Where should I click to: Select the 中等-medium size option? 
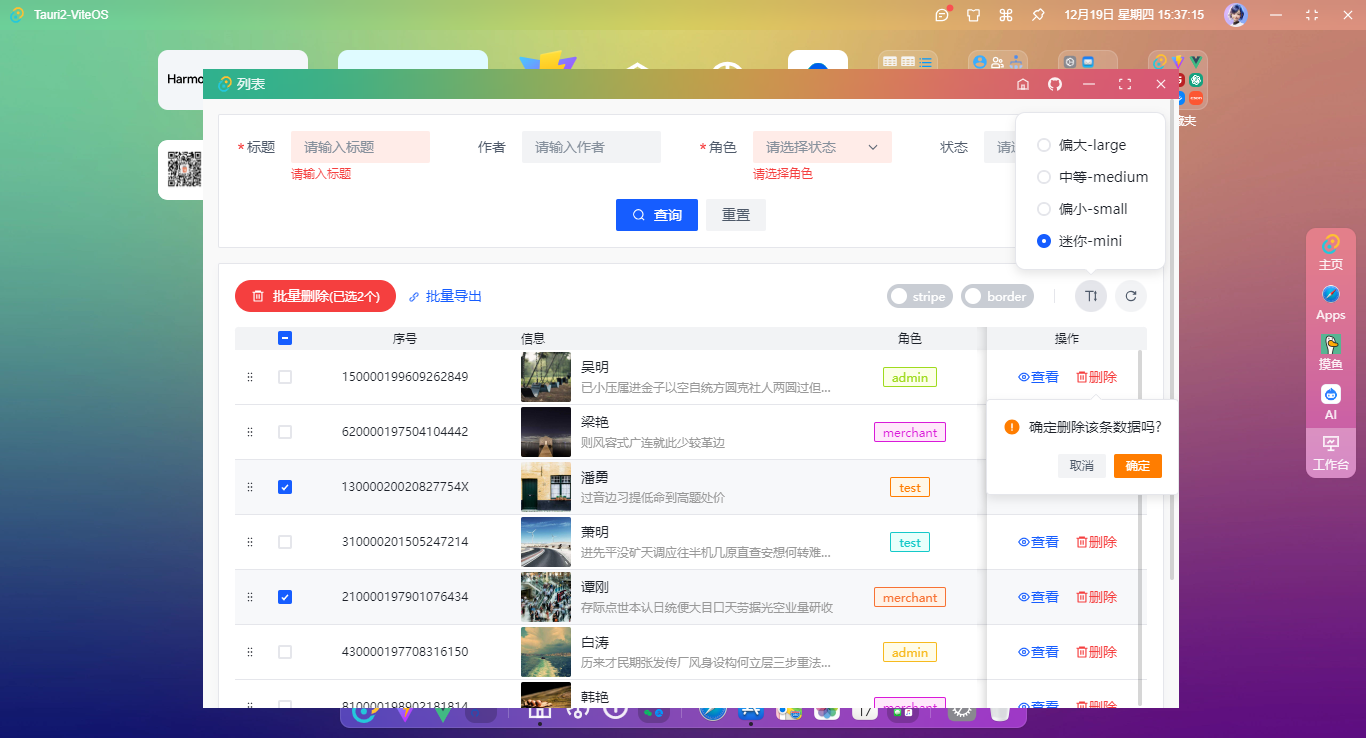(x=1093, y=177)
